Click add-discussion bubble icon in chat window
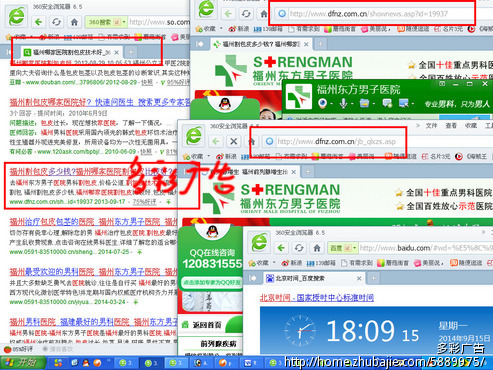Screen dimensions: 493x370 387,103
